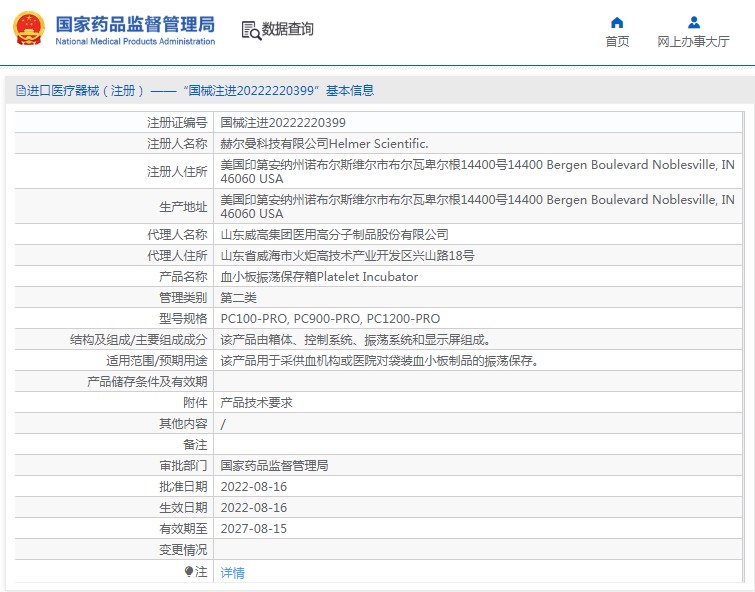Click 产品技术要求 attachment text
Image resolution: width=755 pixels, height=592 pixels.
(257, 403)
